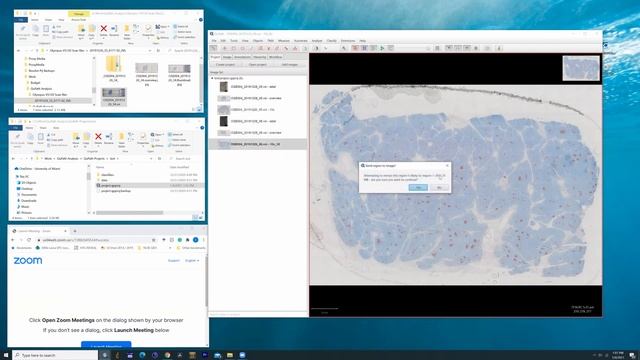
Task: Adjust the overlay opacity slider in QuPath
Action: click(413, 48)
